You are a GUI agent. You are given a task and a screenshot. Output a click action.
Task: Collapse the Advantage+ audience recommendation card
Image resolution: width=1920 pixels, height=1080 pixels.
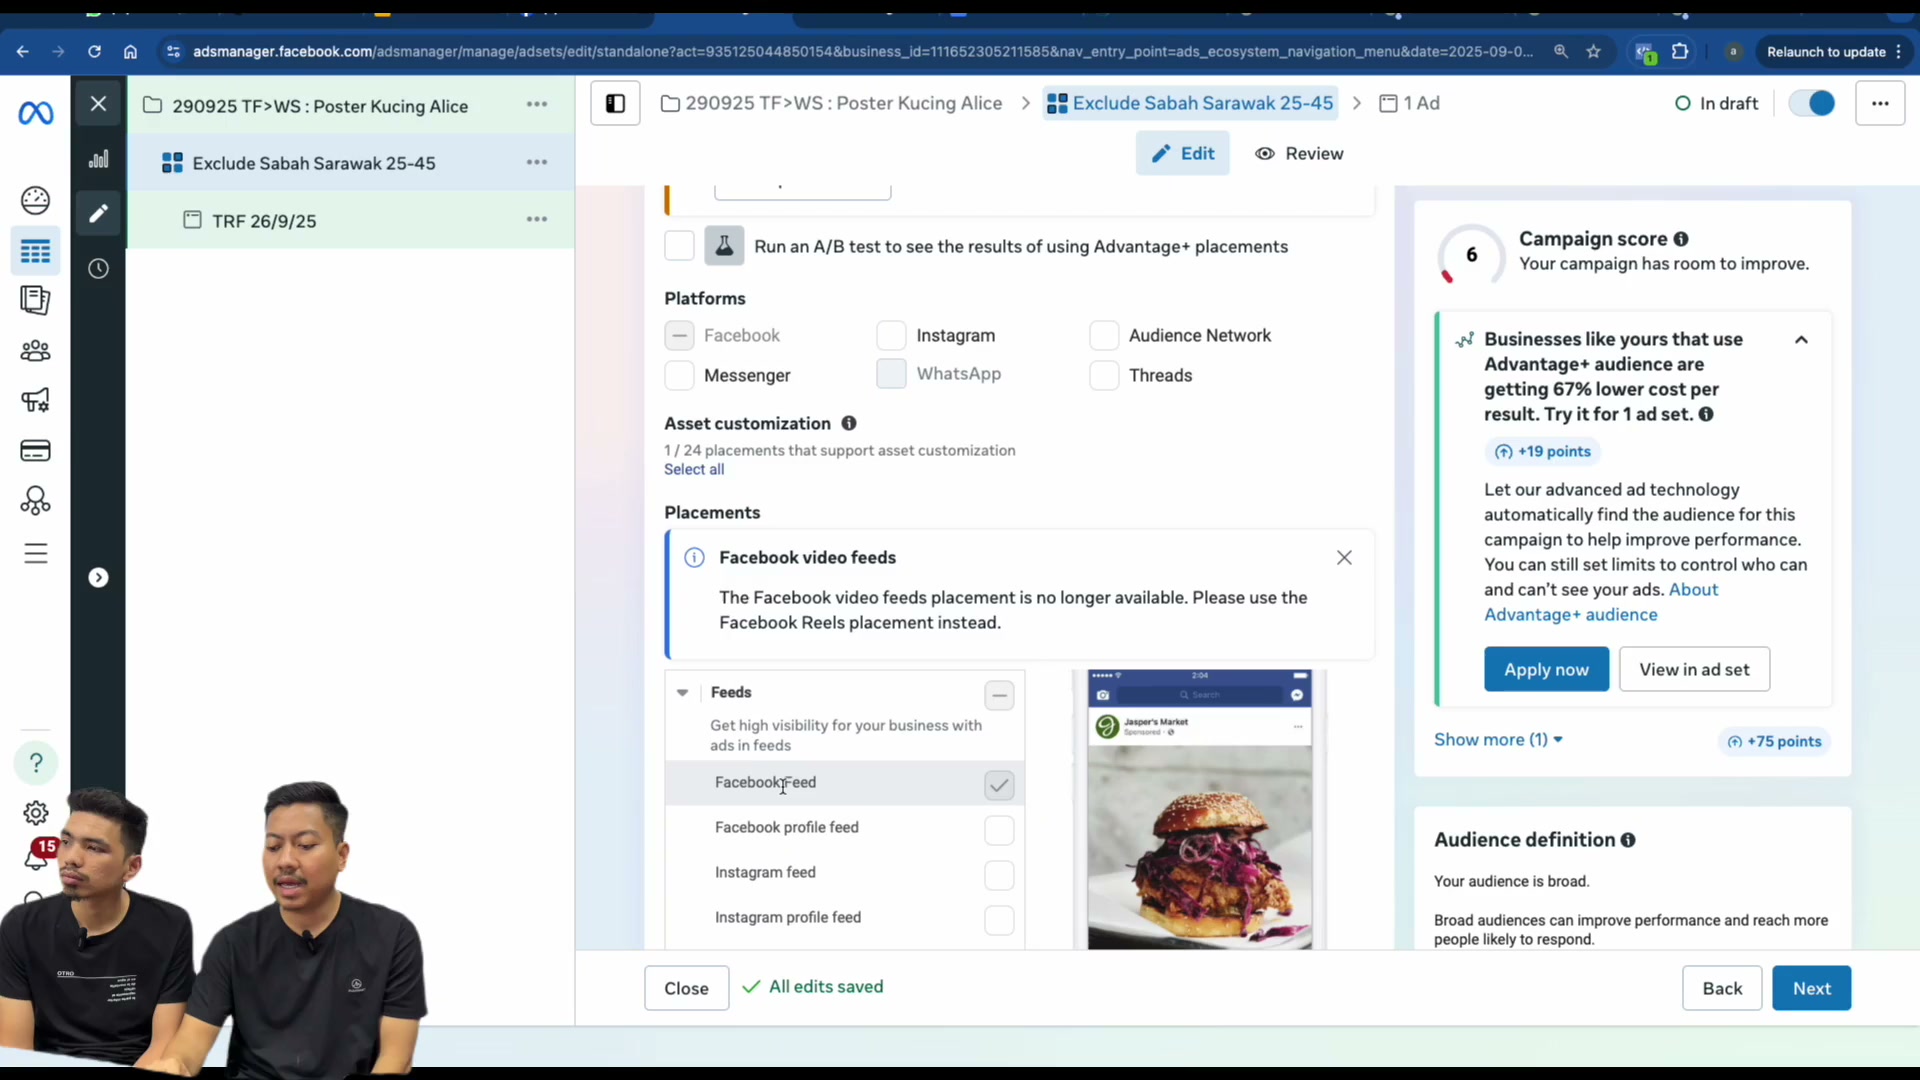[1801, 340]
